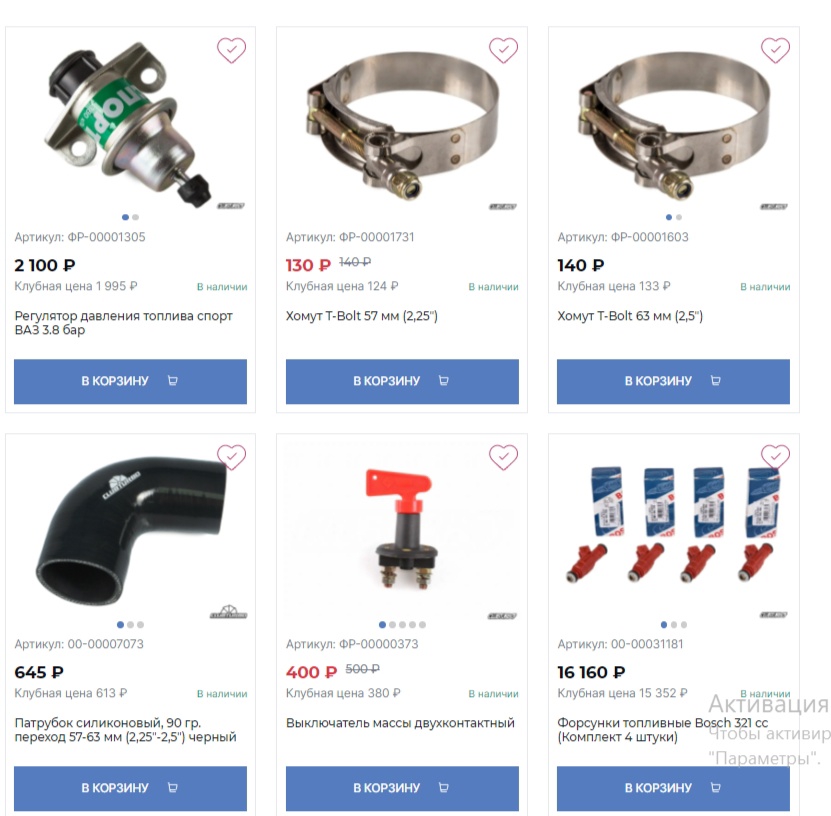Select third image dot on battery switch
Viewport: 831px width, 816px height.
click(x=402, y=625)
